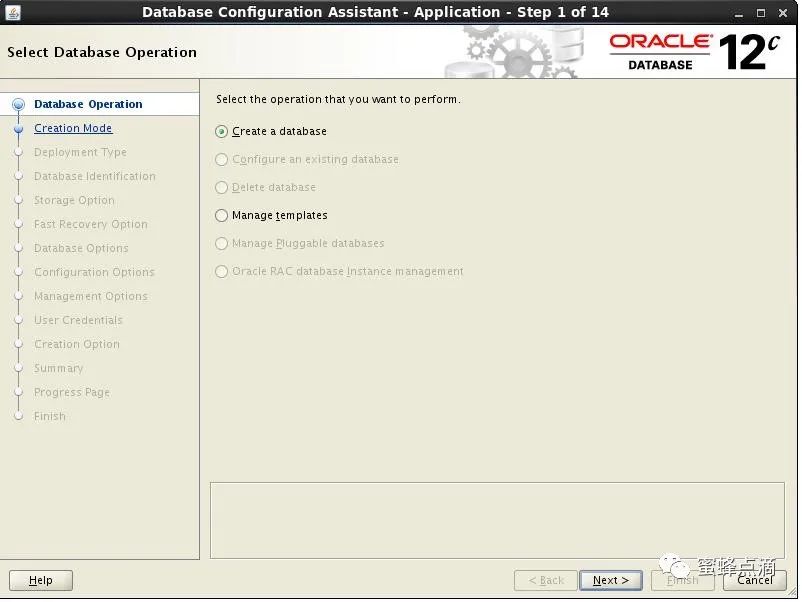Open the Creation Mode step link
The height and width of the screenshot is (602, 802).
(x=73, y=128)
